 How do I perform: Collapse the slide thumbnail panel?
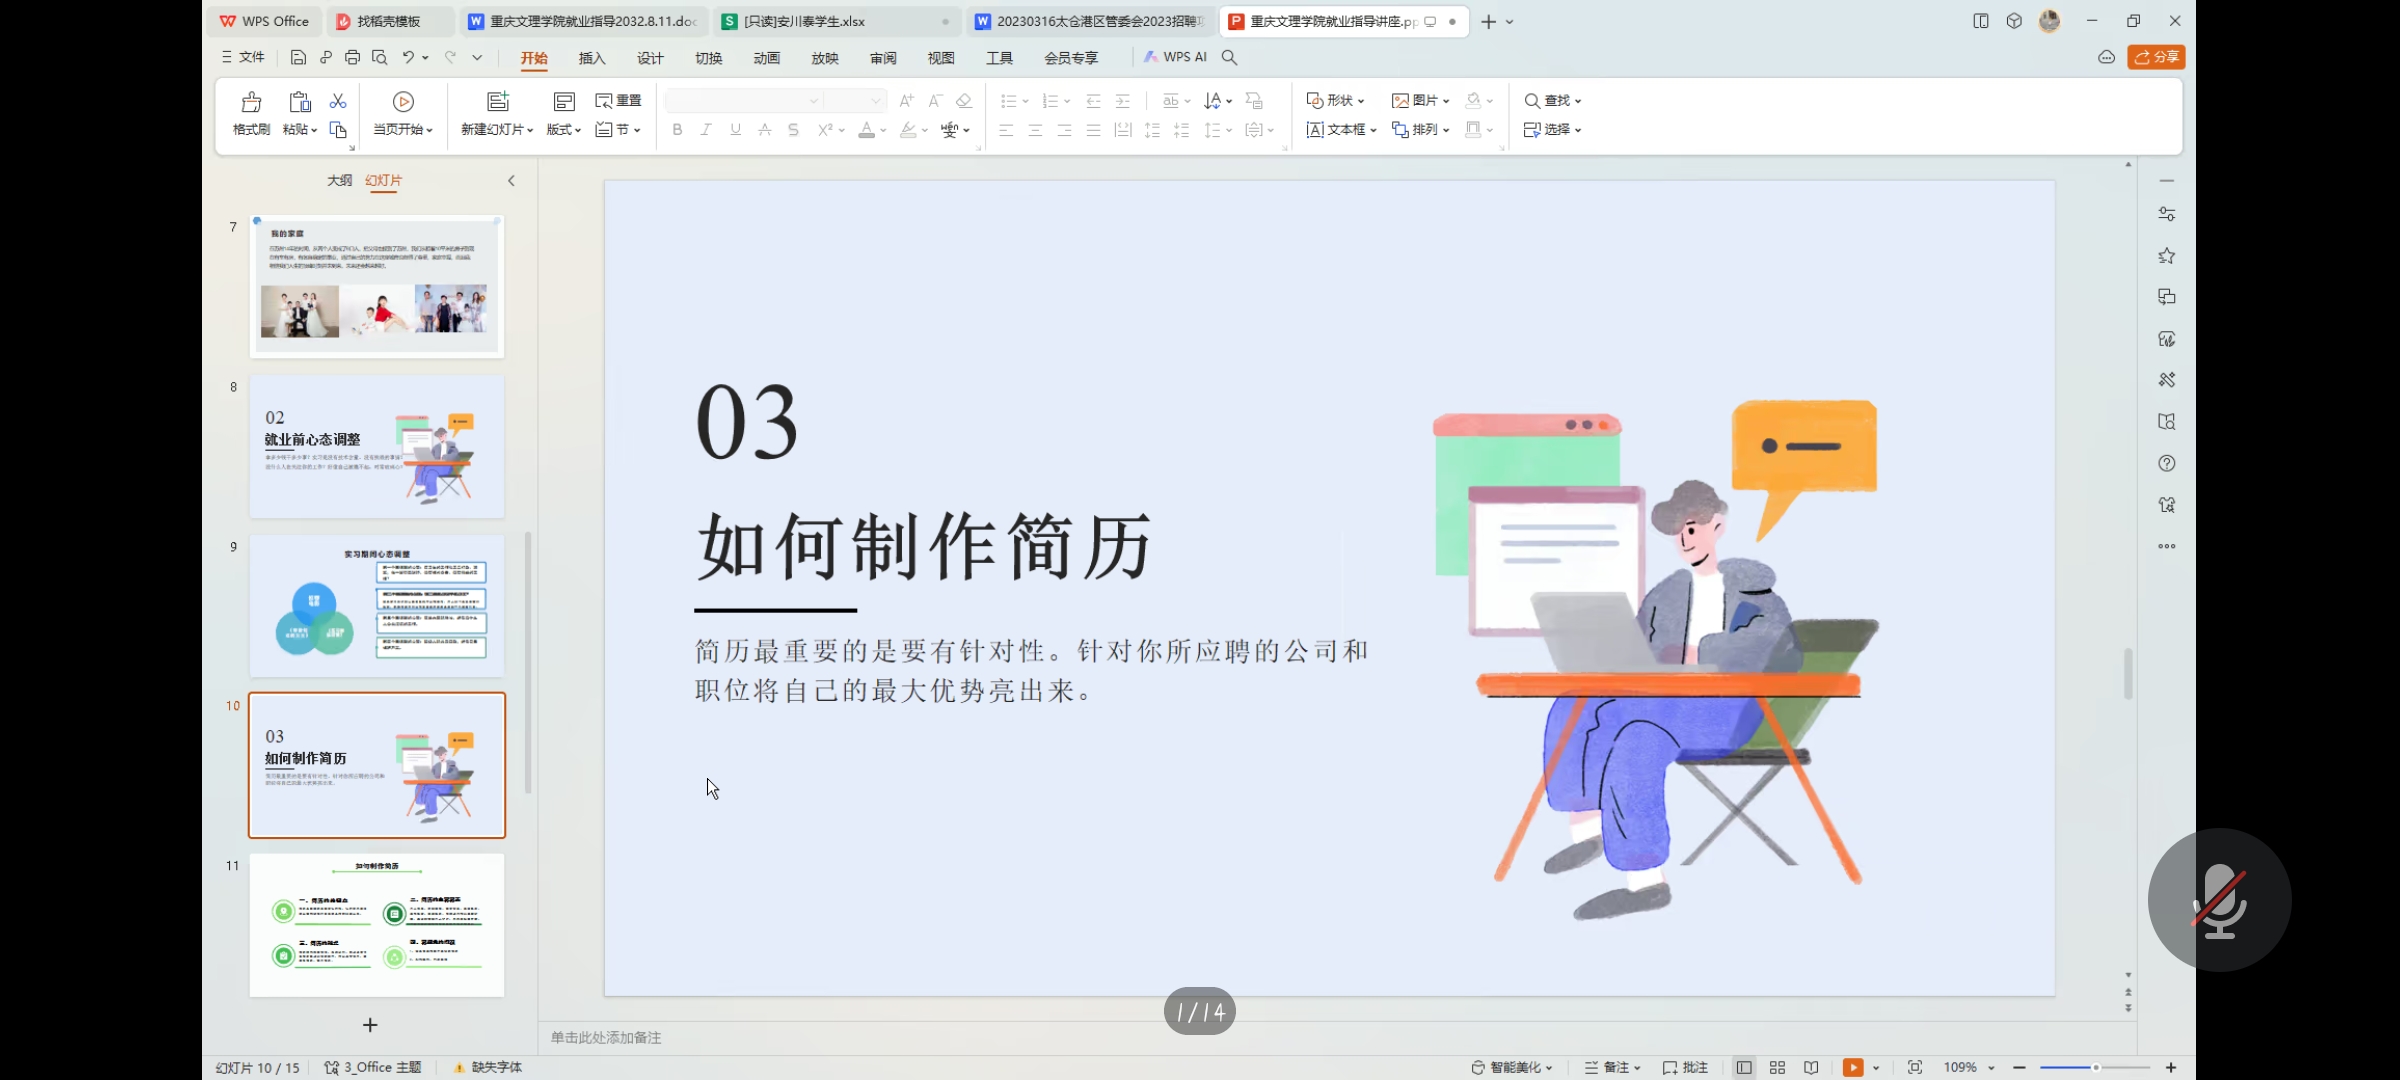pyautogui.click(x=511, y=181)
